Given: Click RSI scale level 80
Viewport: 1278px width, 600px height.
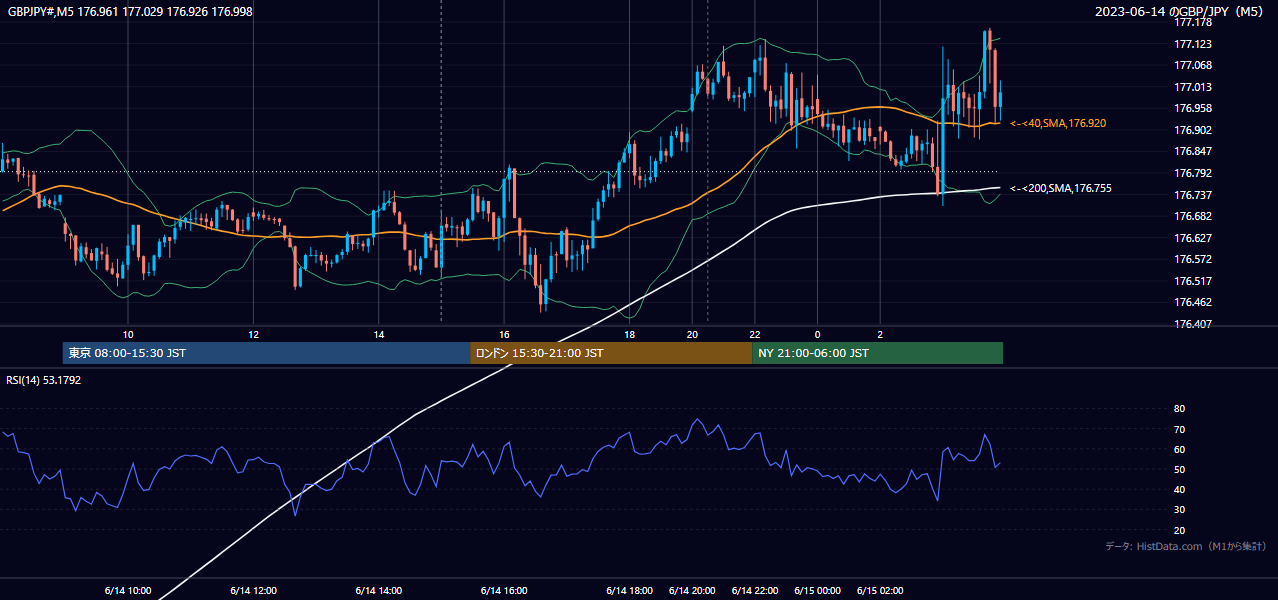Looking at the screenshot, I should coord(1179,409).
